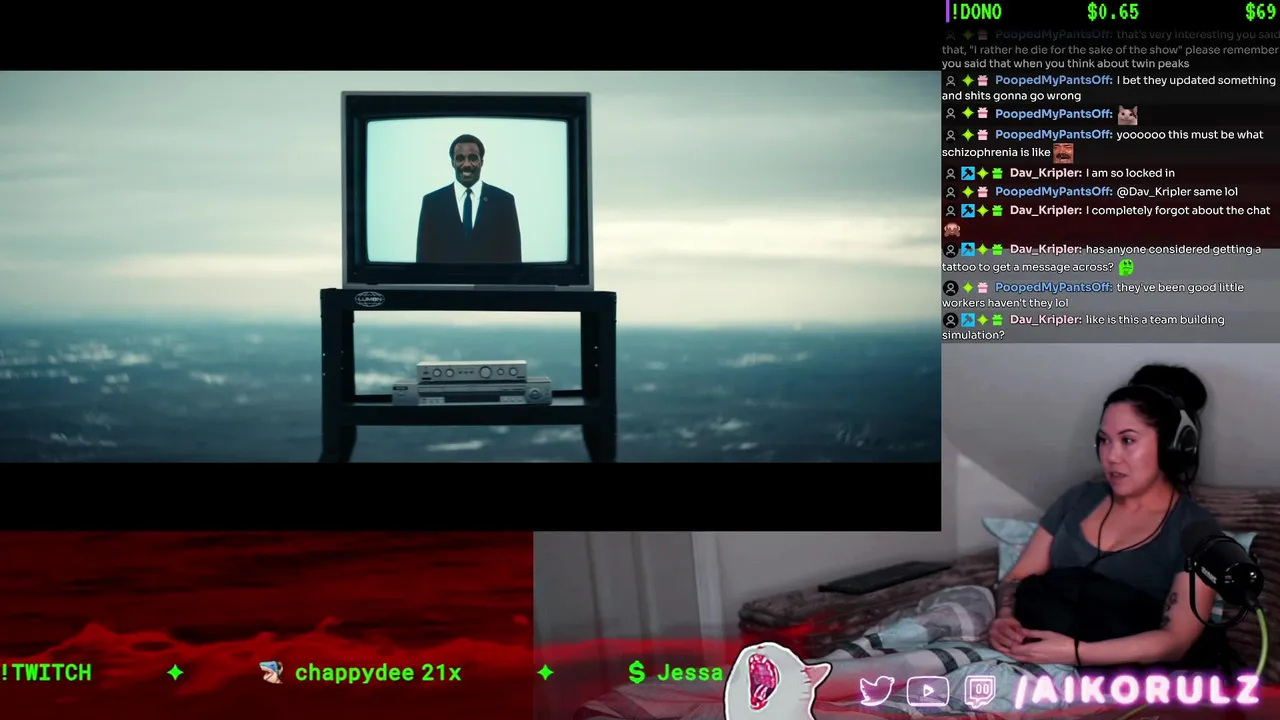Click the video showing TV on stand
The image size is (1280, 720).
click(x=470, y=266)
